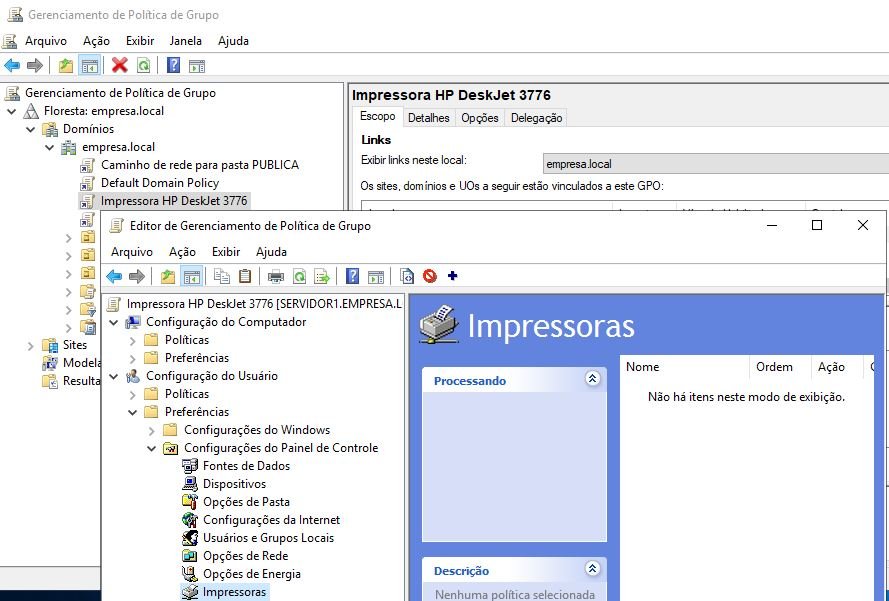
Task: Sort by the Ação column header
Action: point(837,367)
